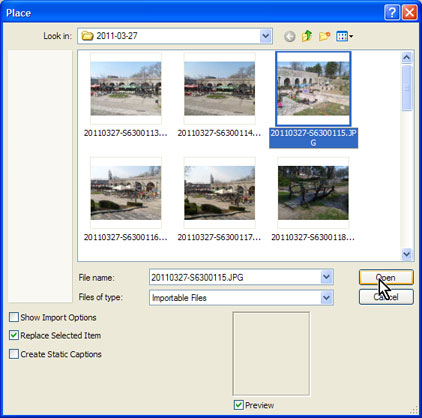Disable the Preview checkbox
Screen dimensions: 422x418
pyautogui.click(x=238, y=405)
